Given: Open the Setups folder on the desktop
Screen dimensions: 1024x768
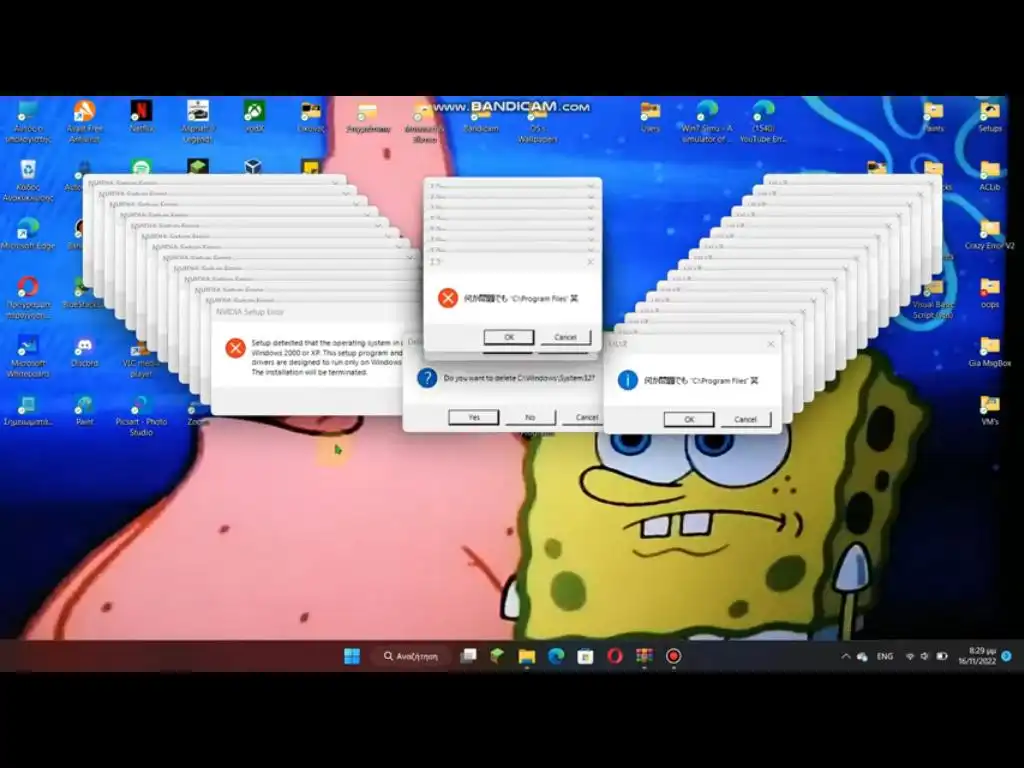Looking at the screenshot, I should (989, 116).
